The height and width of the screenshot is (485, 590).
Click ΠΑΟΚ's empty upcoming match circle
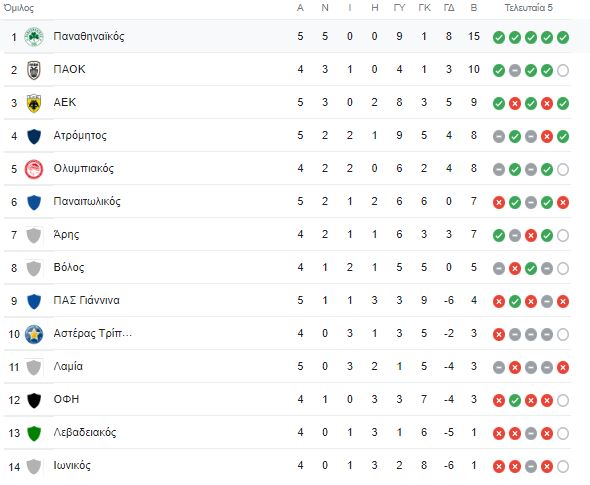(x=563, y=70)
